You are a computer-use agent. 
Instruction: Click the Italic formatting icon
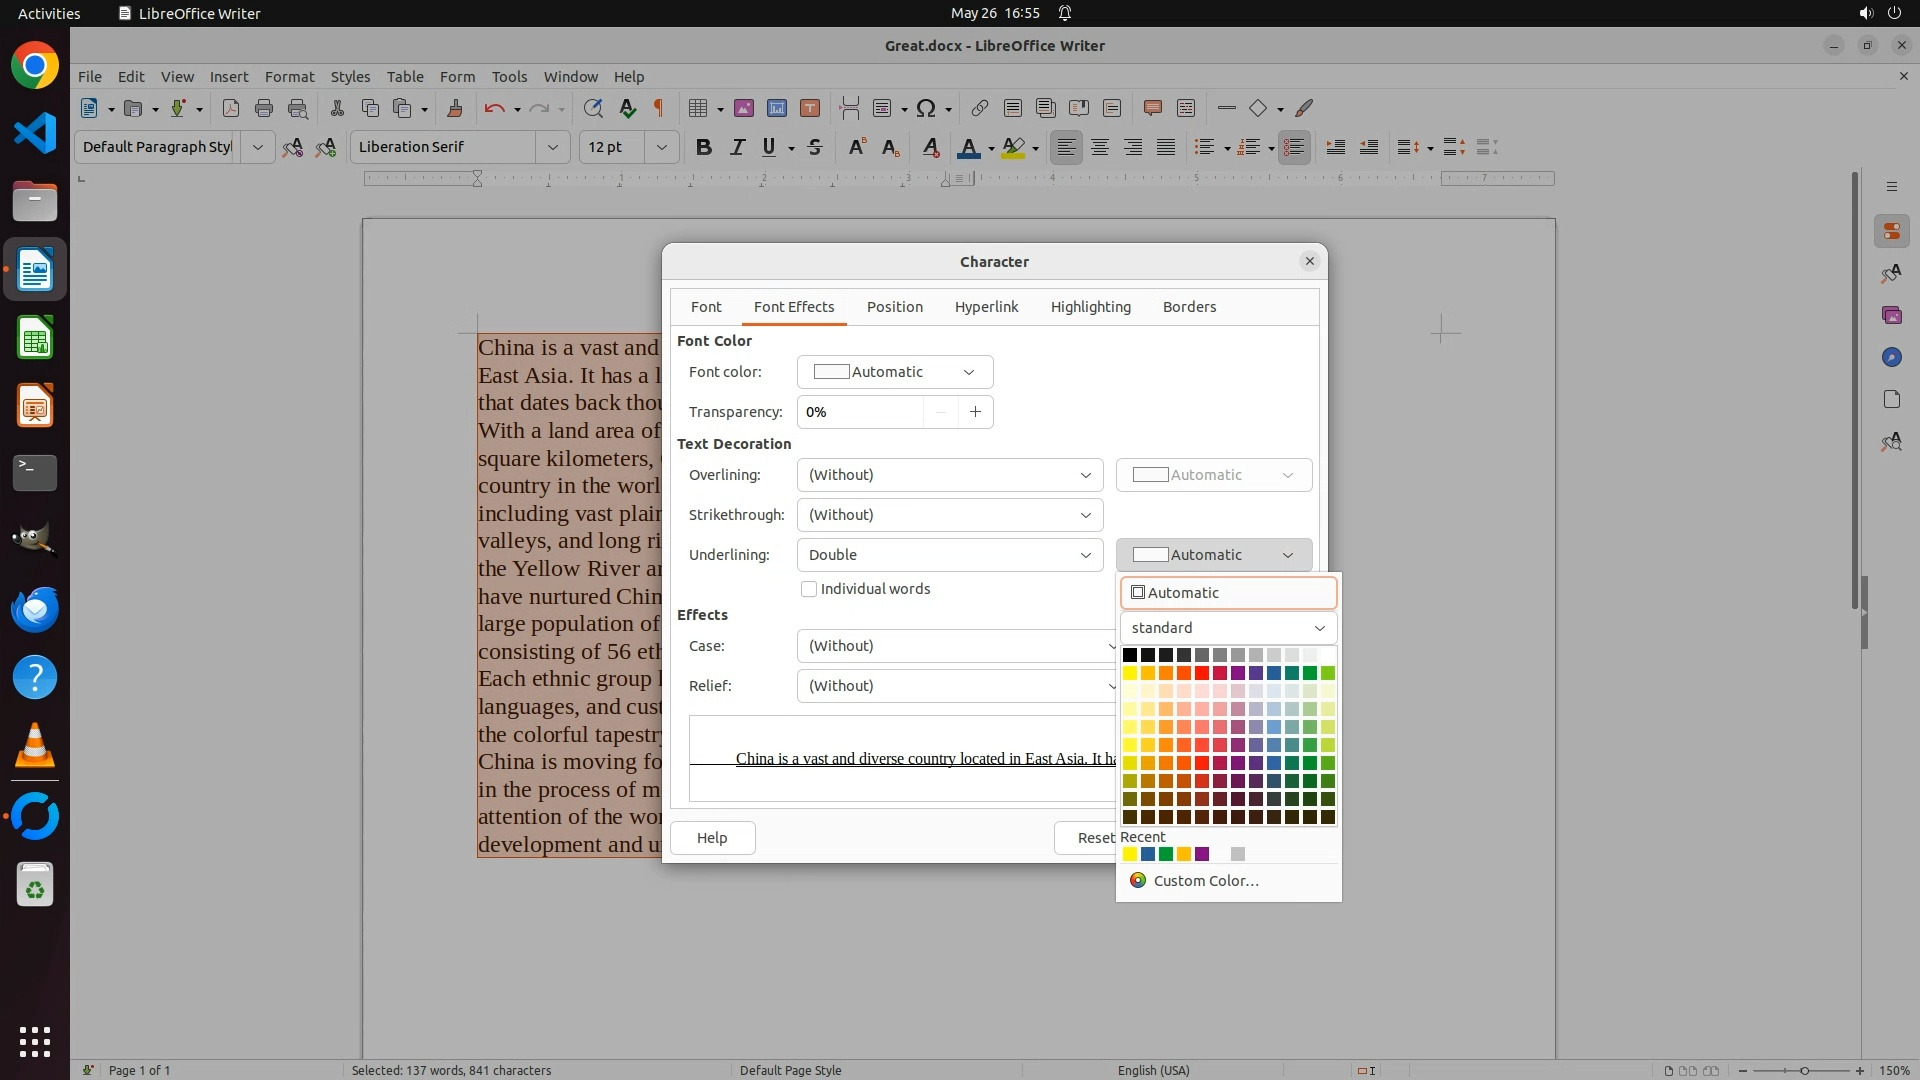click(x=737, y=147)
